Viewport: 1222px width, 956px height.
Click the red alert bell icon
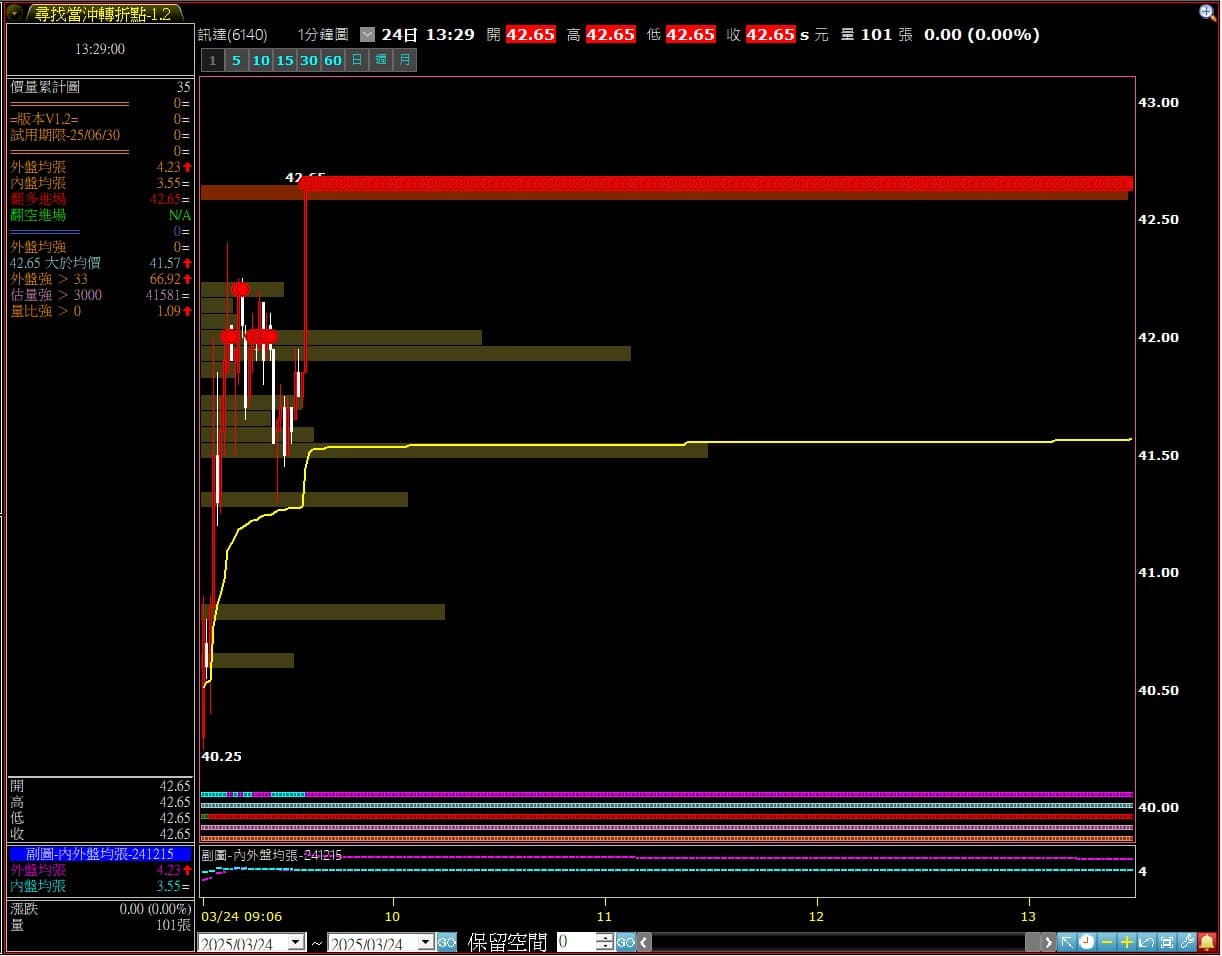pos(1207,942)
